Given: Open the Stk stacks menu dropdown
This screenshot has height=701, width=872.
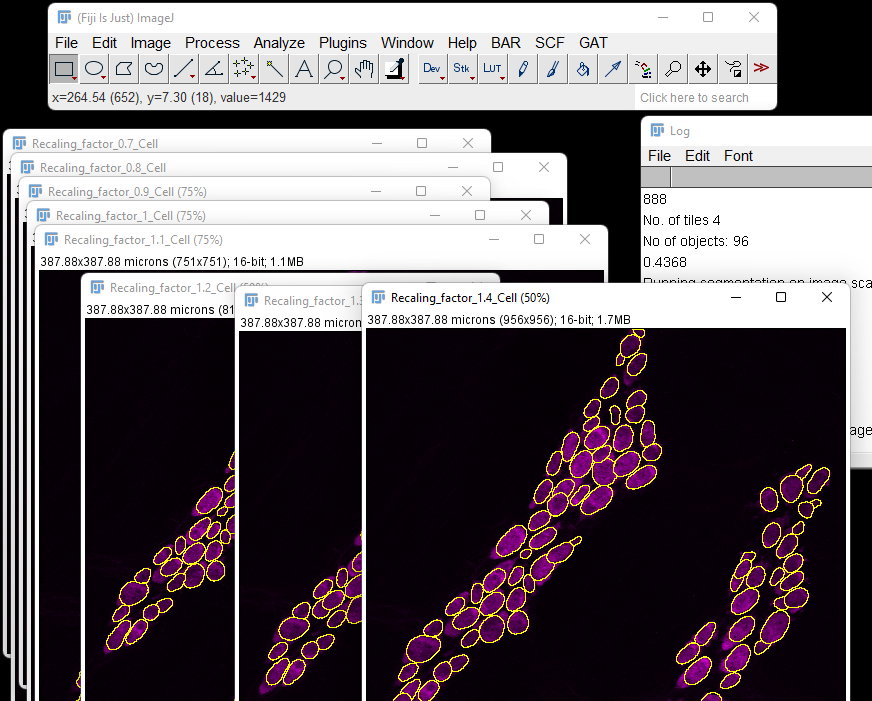Looking at the screenshot, I should click(x=462, y=69).
